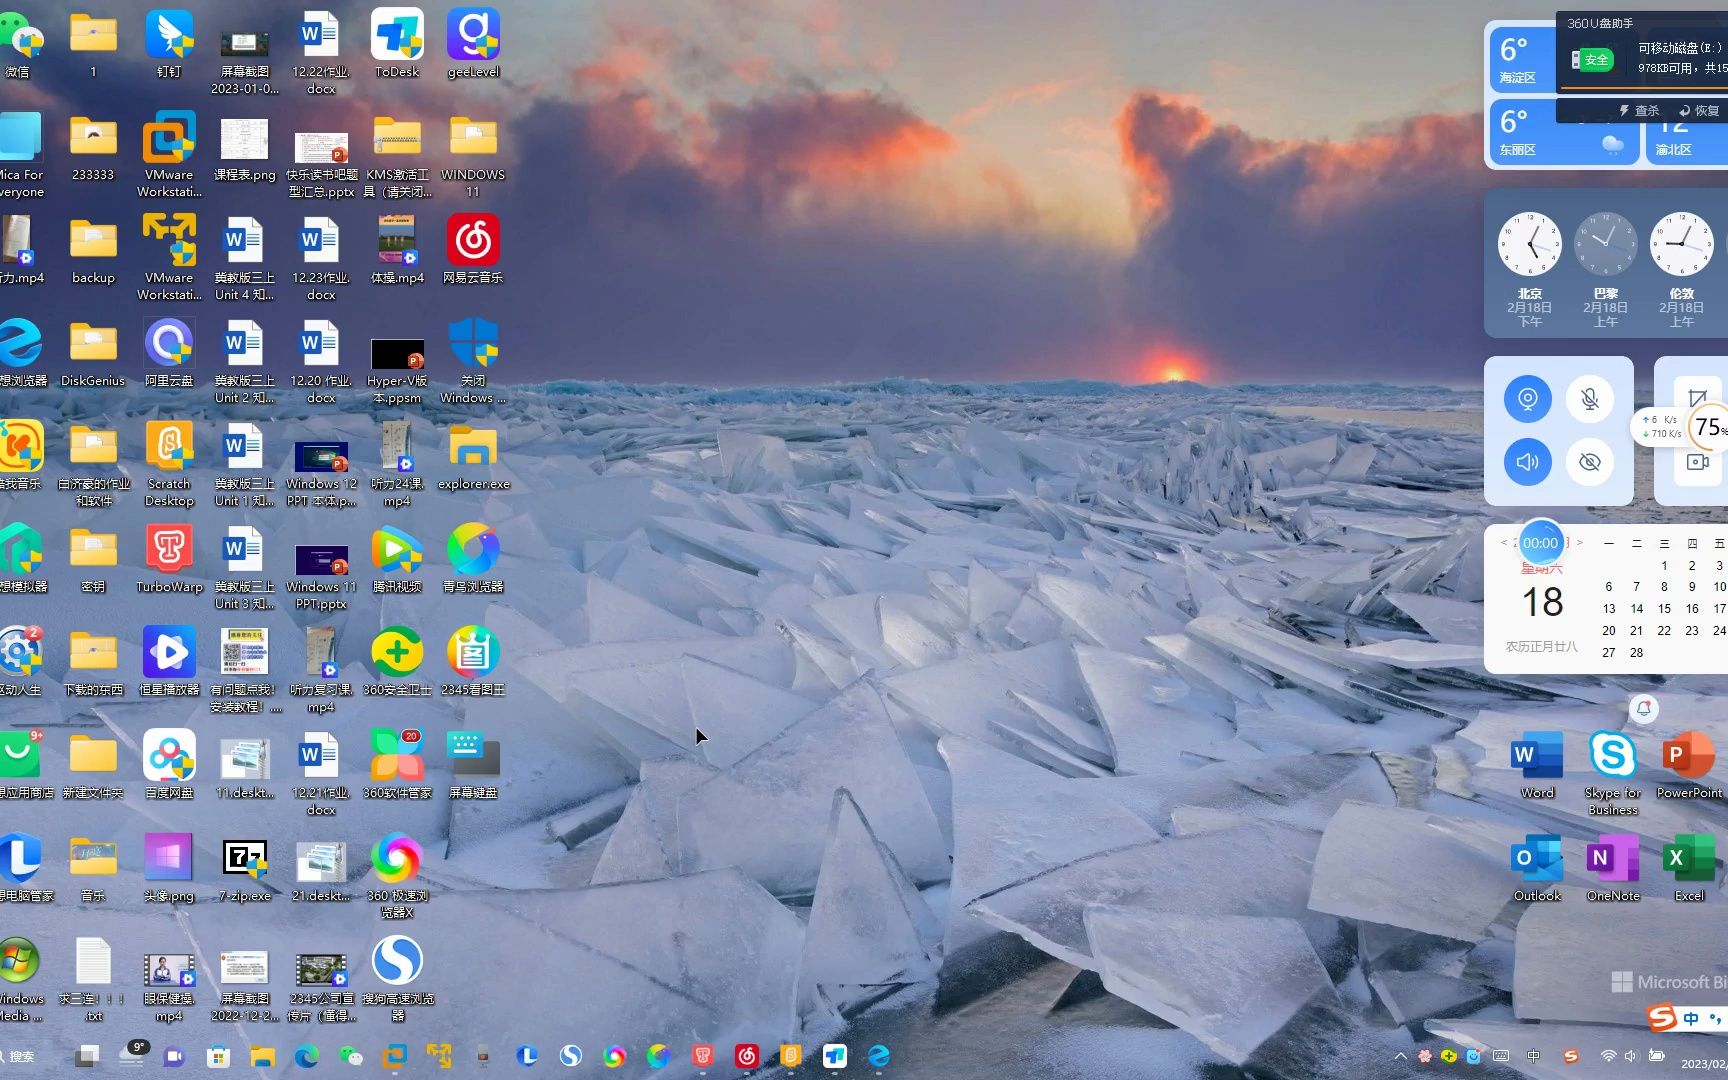Open the Start menu
The image size is (1728, 1080).
click(88, 1056)
